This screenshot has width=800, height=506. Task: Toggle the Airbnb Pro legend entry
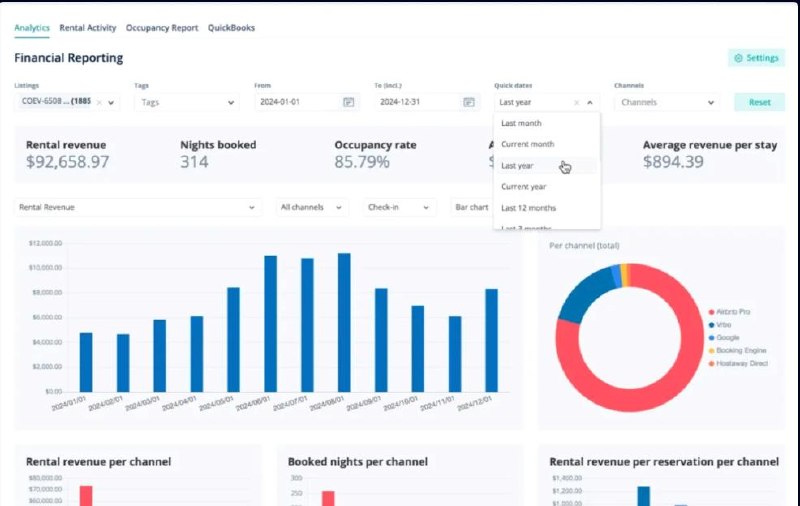pos(729,312)
